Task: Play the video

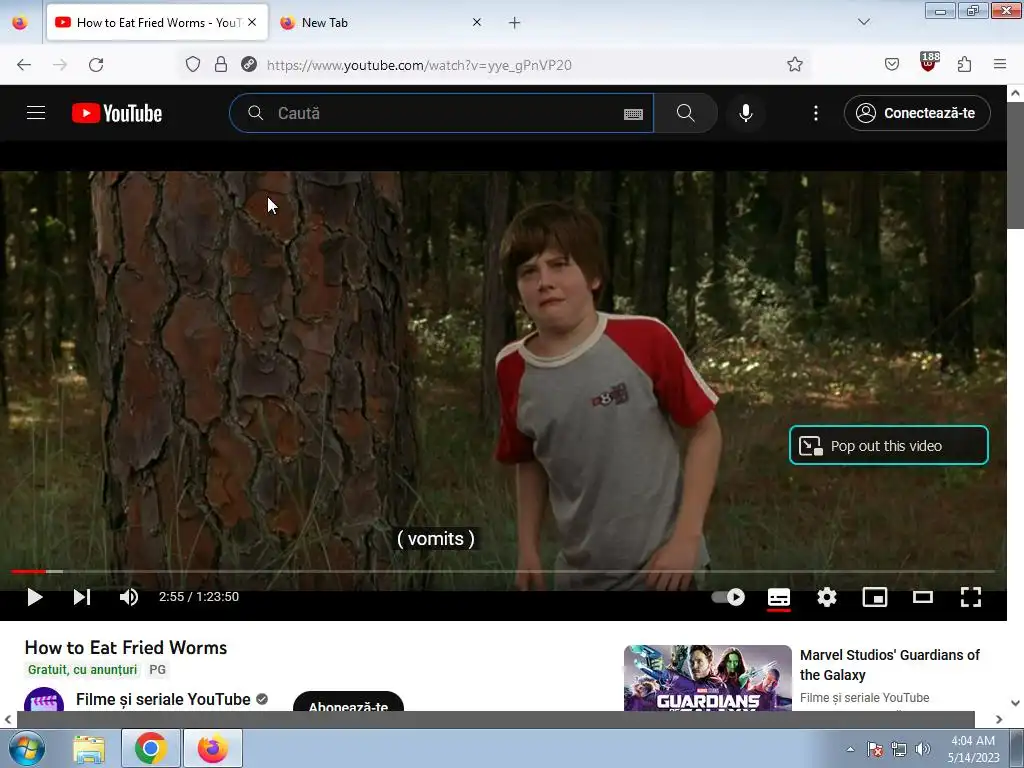Action: click(x=35, y=597)
